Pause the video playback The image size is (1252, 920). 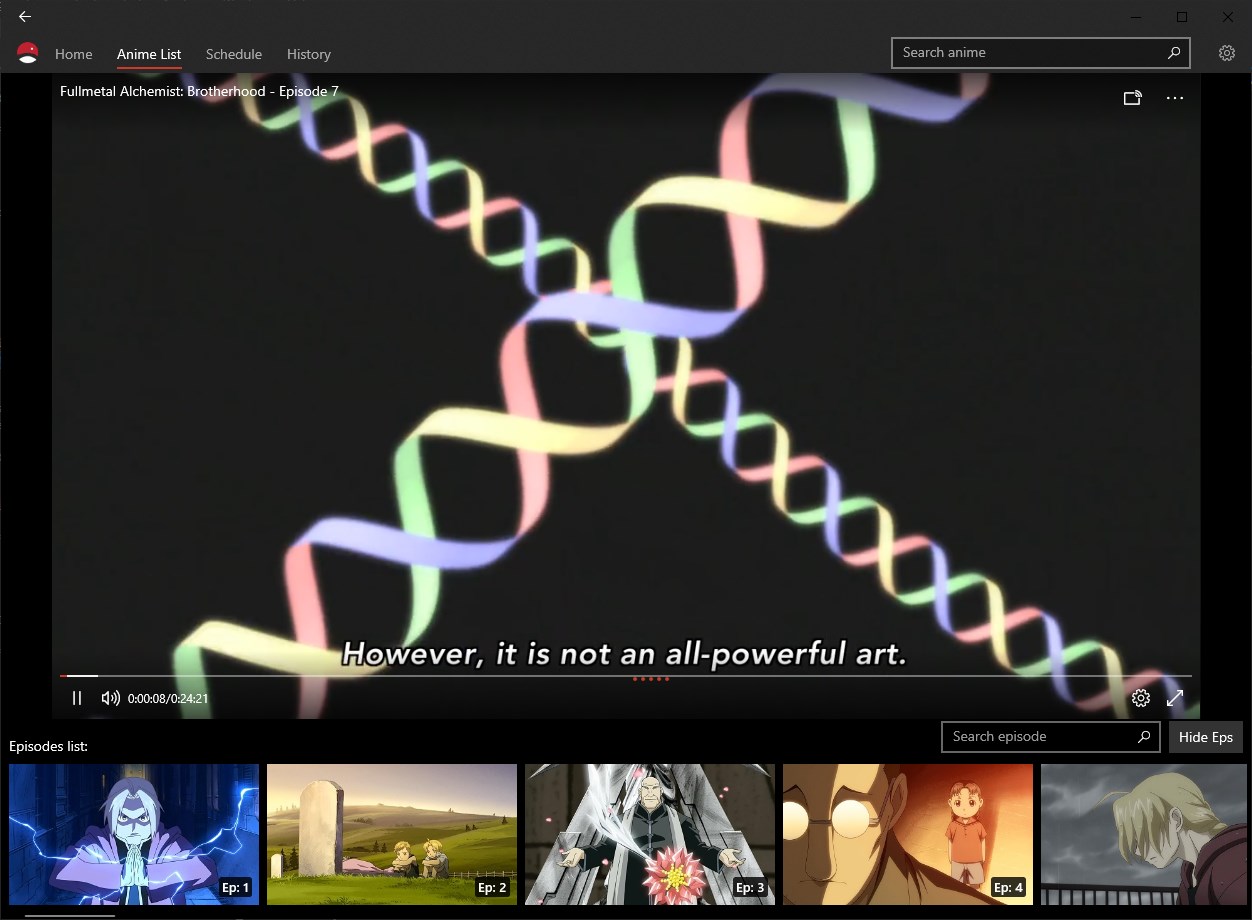(77, 698)
